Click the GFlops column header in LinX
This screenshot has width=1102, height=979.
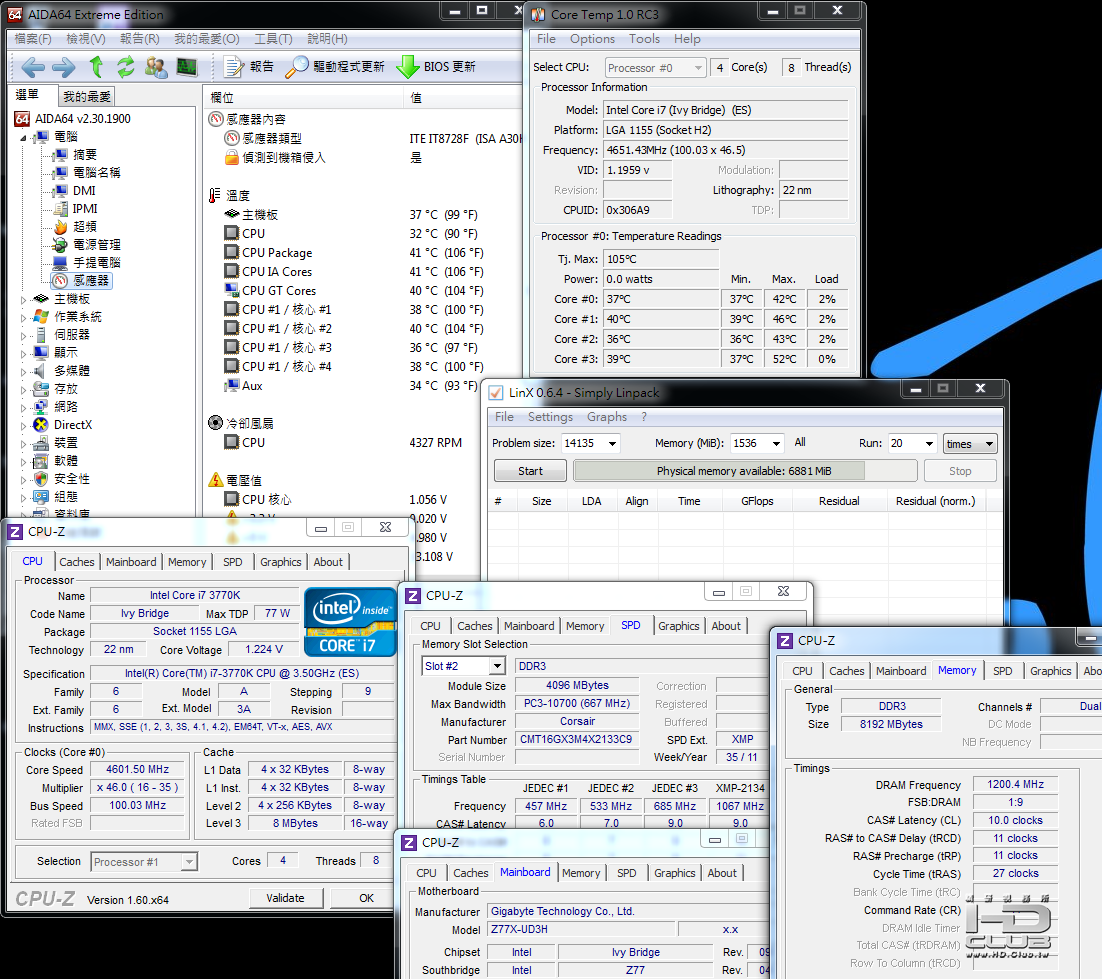757,501
